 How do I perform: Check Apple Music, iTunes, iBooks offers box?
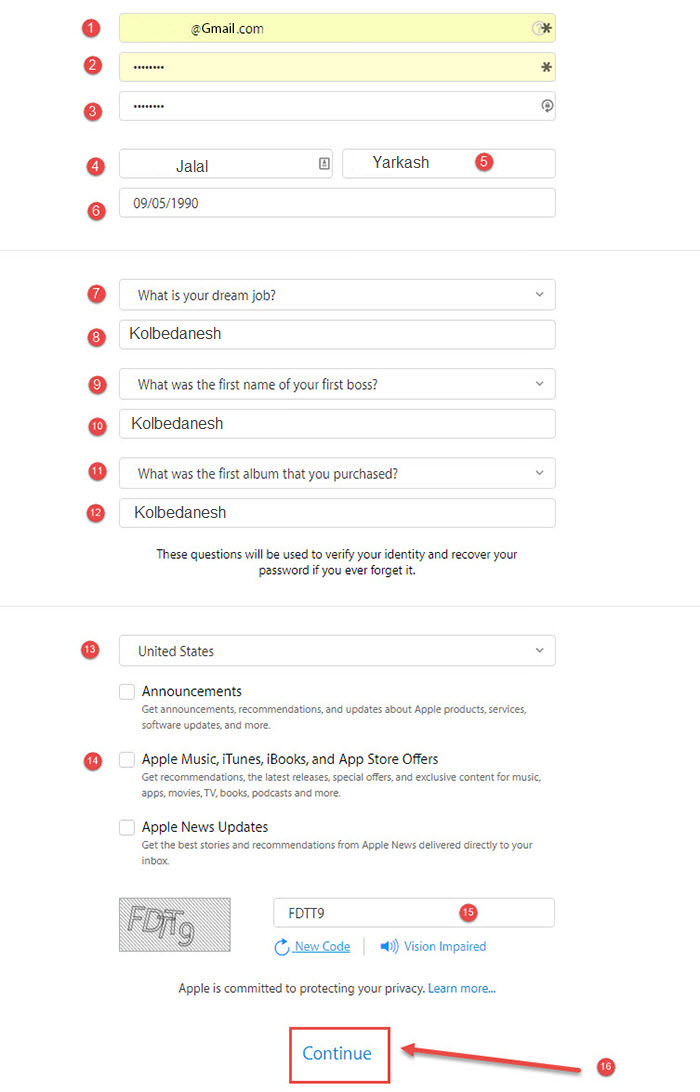[127, 759]
